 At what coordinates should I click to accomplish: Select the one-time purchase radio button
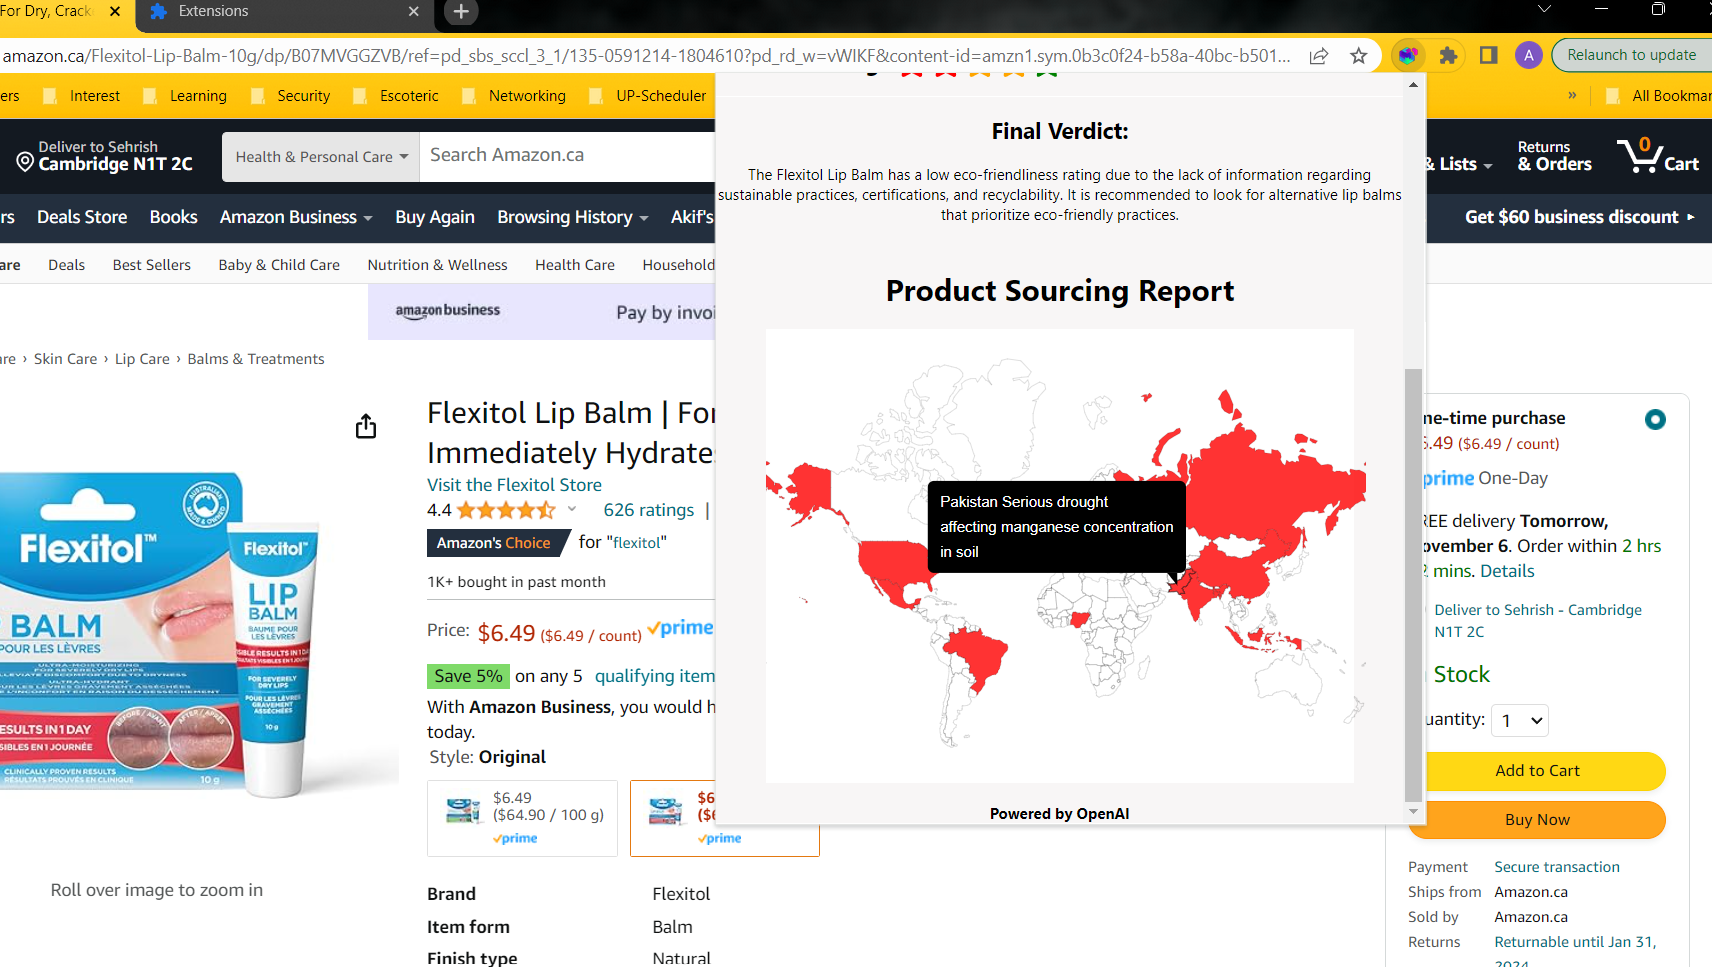pyautogui.click(x=1655, y=419)
